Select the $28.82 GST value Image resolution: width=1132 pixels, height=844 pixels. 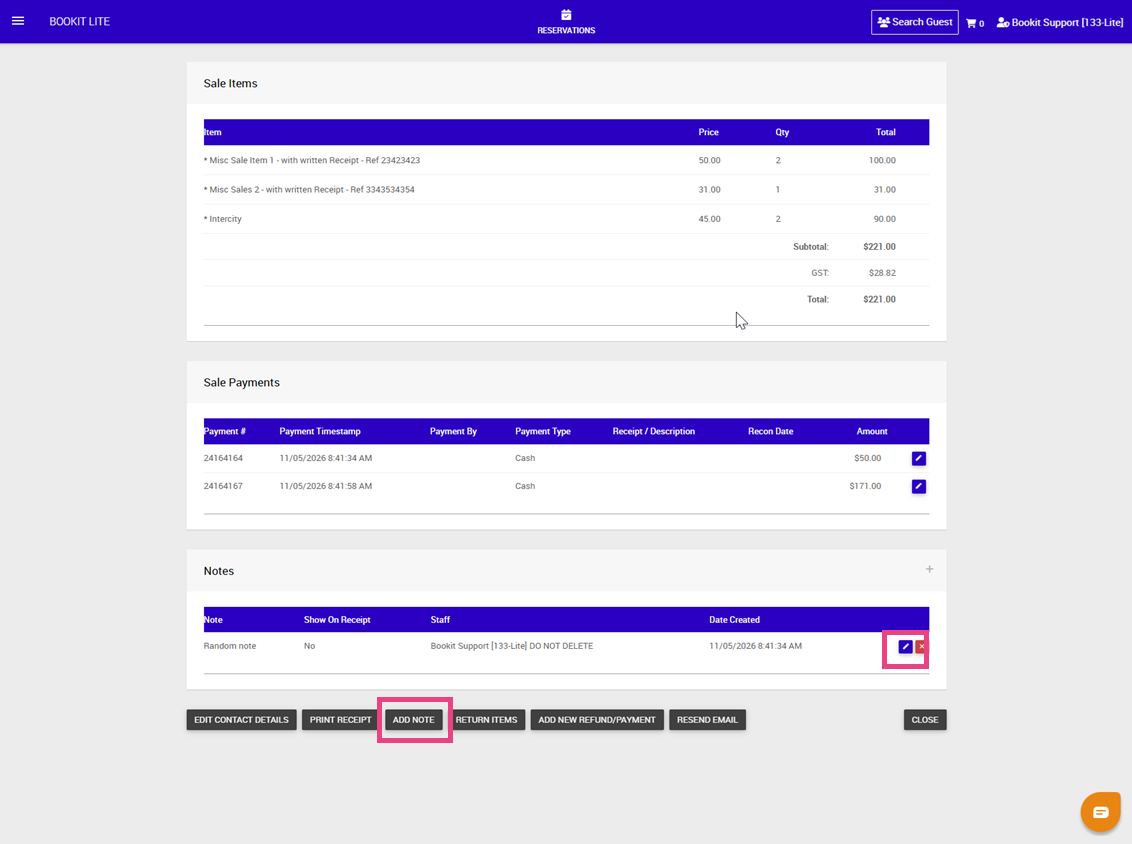tap(882, 273)
